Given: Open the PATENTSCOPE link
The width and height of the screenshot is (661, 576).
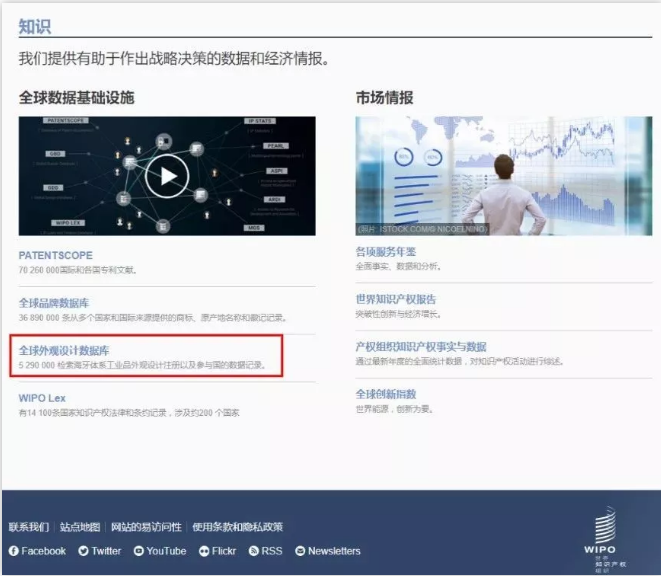Looking at the screenshot, I should point(56,255).
